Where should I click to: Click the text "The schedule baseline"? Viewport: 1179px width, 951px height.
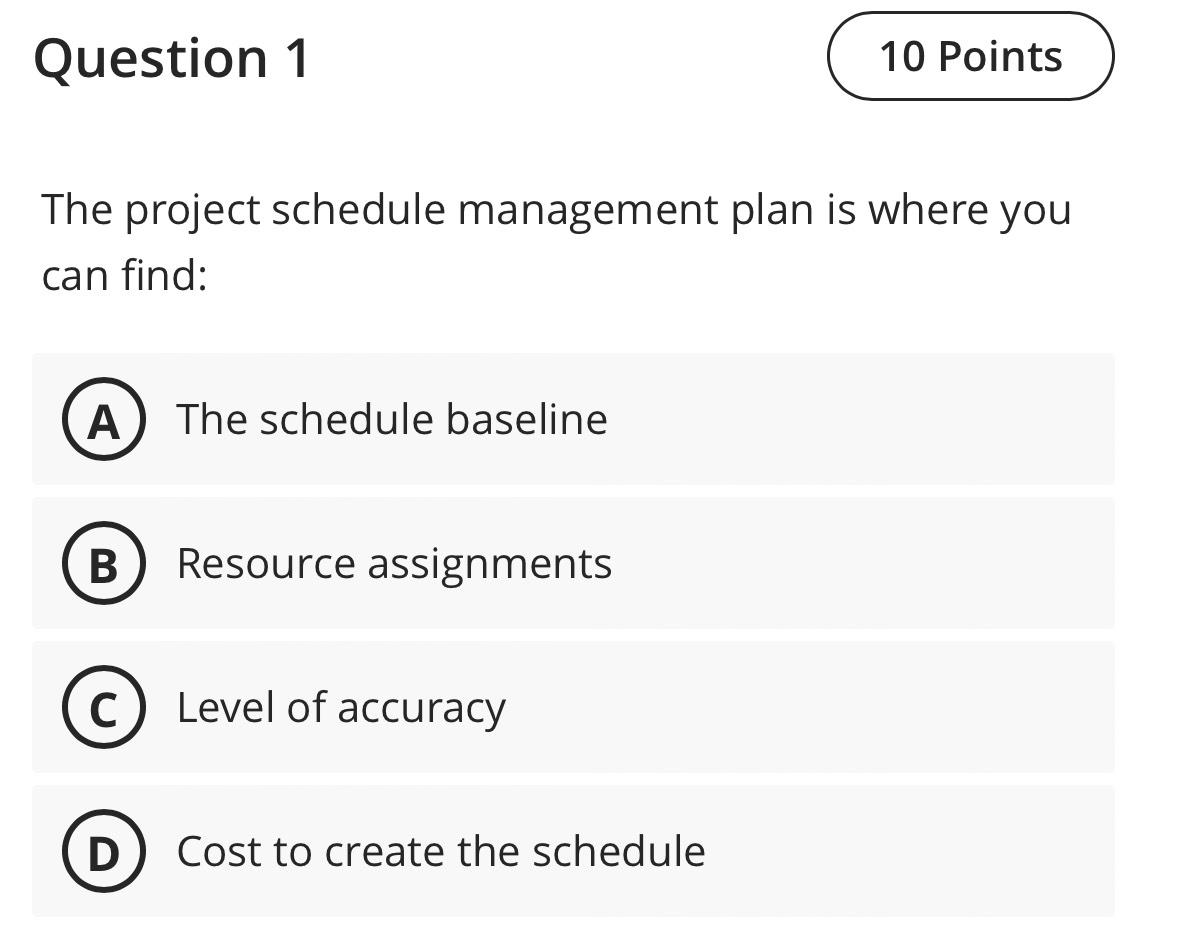(391, 420)
